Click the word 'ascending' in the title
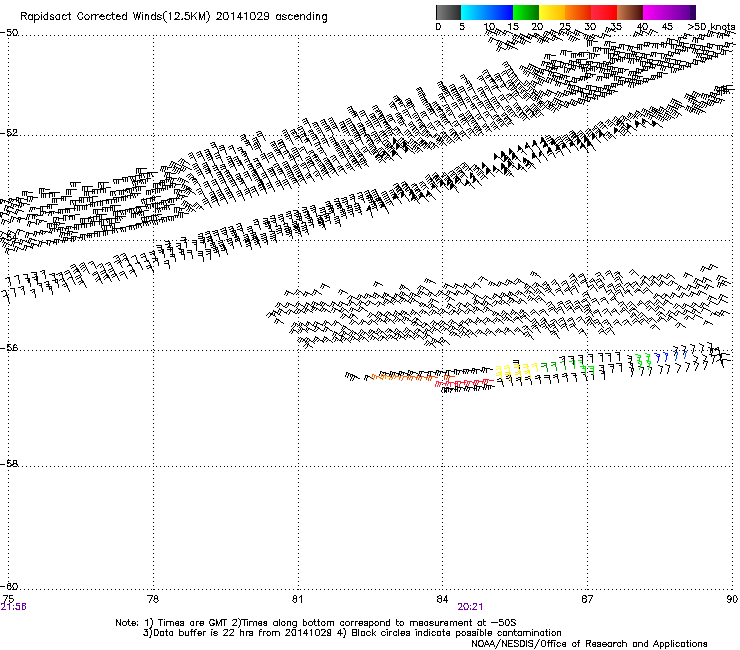The height and width of the screenshot is (650, 740). (x=301, y=17)
